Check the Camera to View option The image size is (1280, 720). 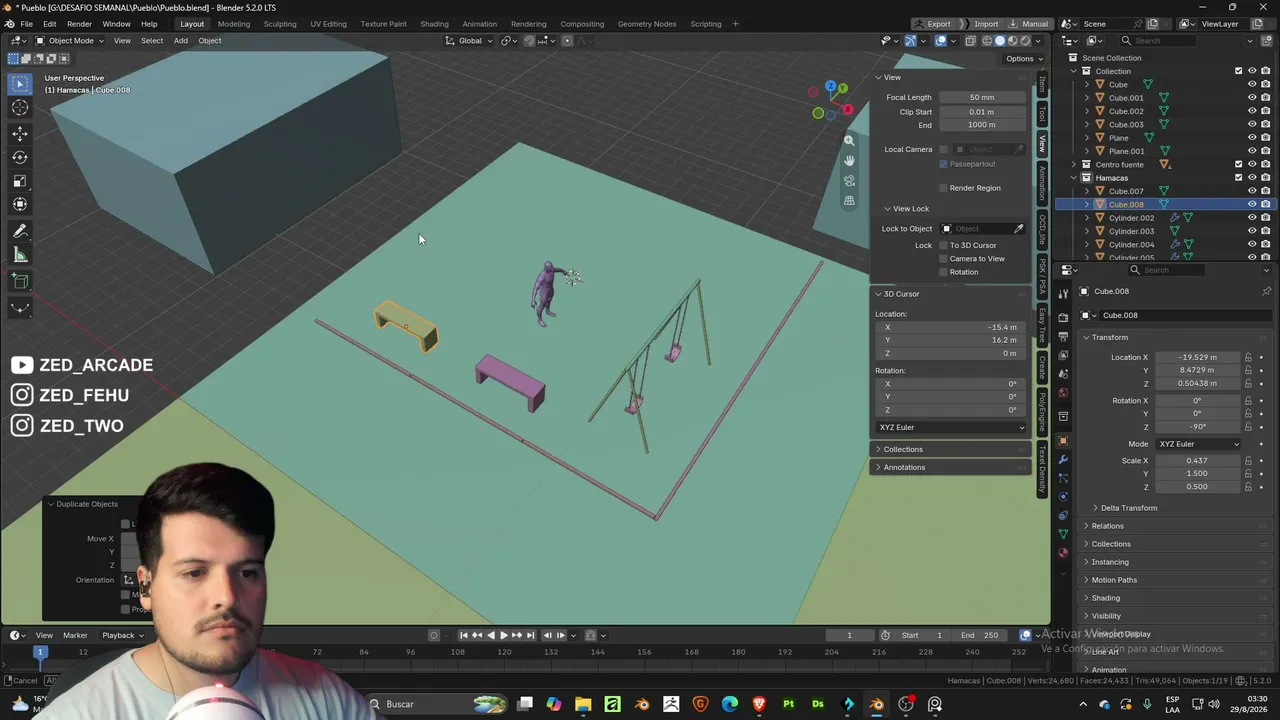point(943,259)
